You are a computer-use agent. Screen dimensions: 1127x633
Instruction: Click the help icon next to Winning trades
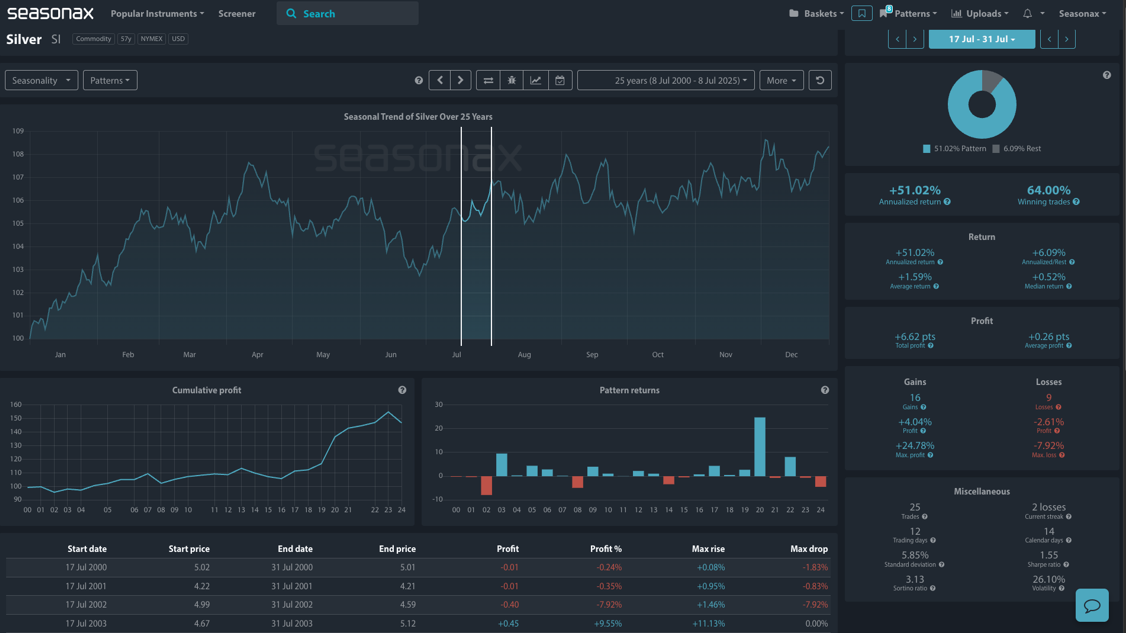(1076, 202)
